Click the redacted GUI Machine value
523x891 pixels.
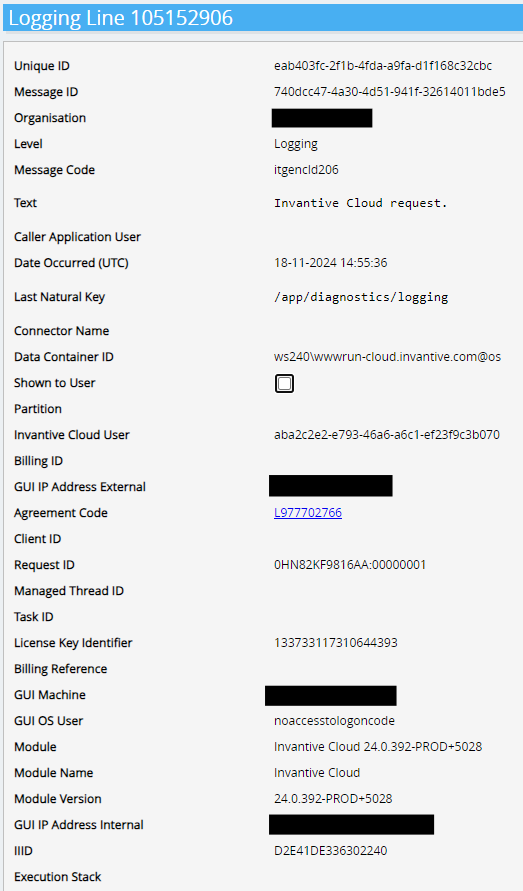click(330, 696)
